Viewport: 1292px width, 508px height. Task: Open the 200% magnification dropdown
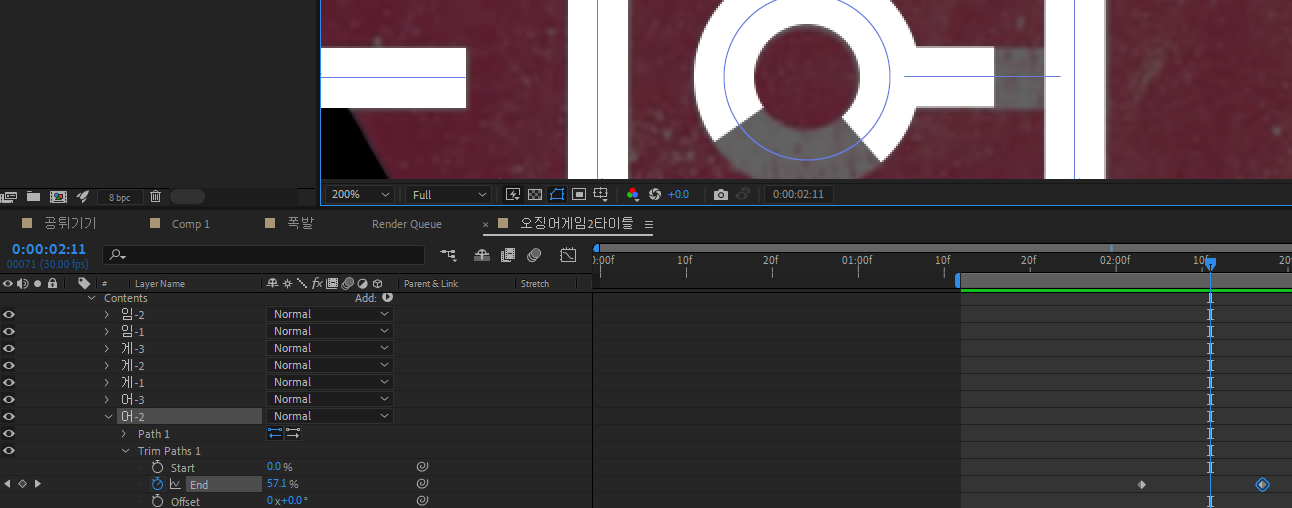click(360, 194)
